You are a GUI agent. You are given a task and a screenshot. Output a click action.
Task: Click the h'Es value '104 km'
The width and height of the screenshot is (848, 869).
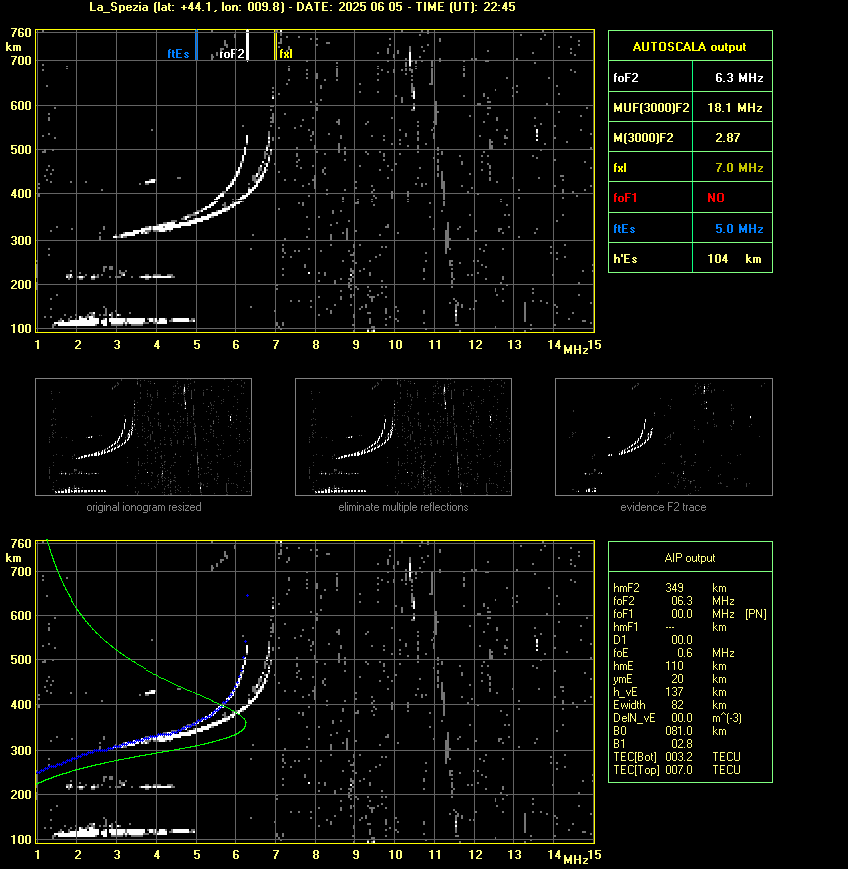tap(734, 259)
